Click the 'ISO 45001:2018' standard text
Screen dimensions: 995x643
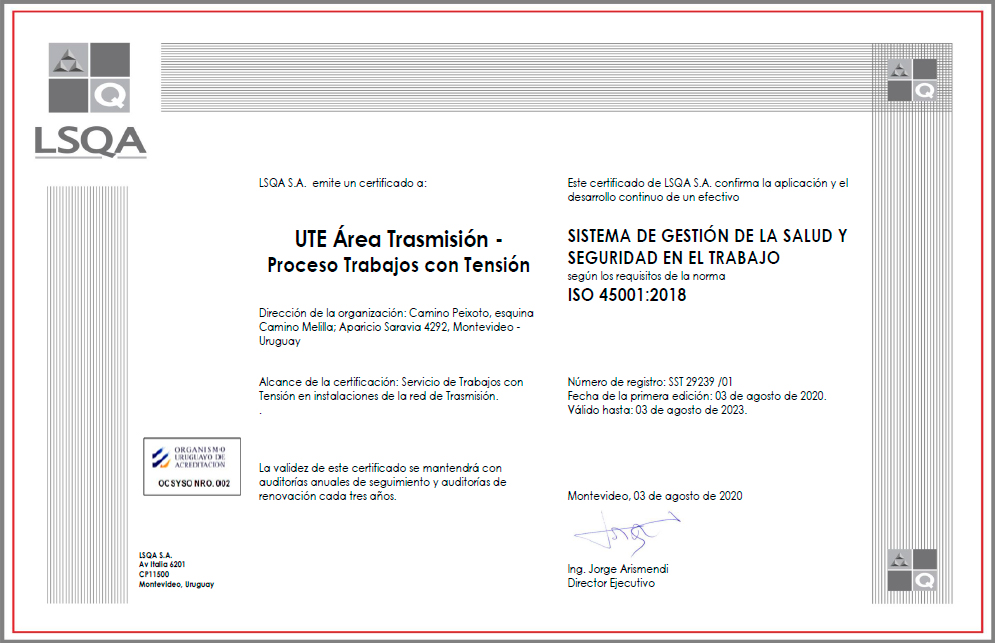tap(627, 295)
